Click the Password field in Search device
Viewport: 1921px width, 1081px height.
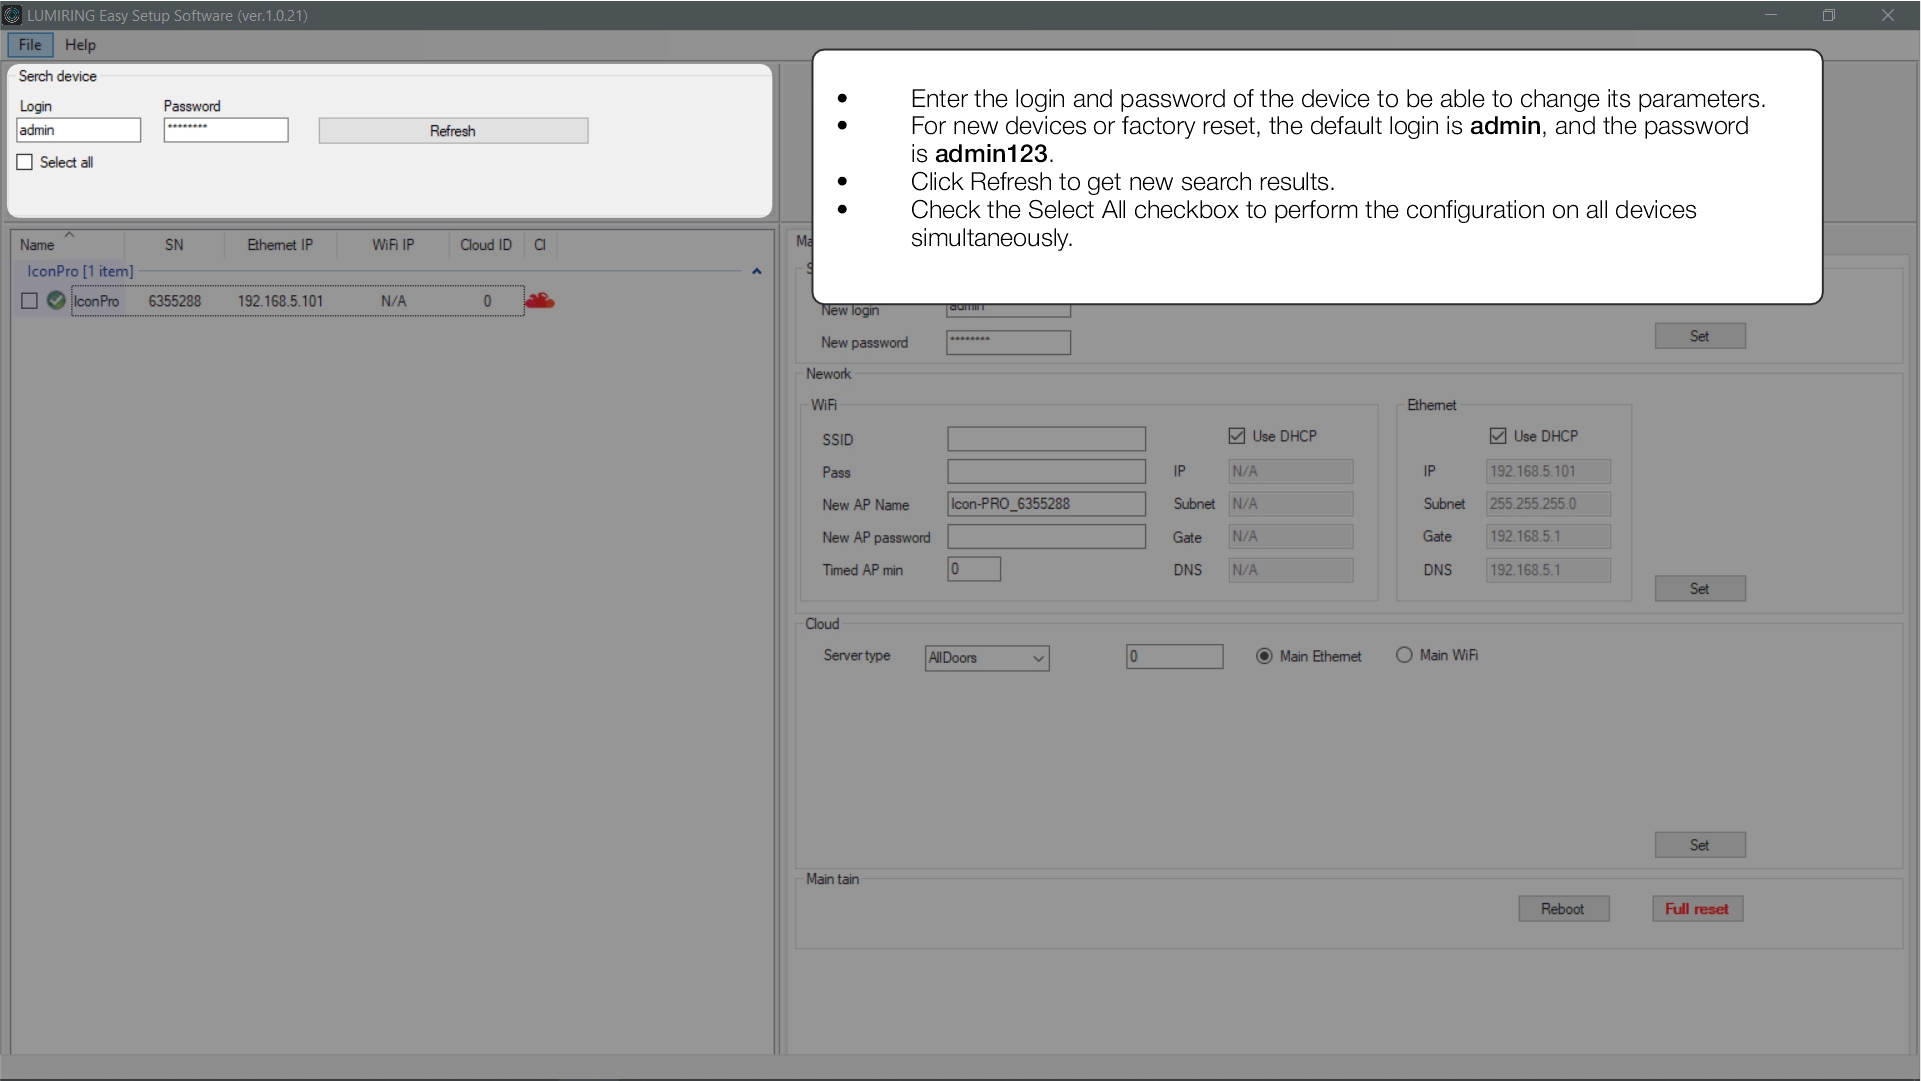tap(226, 130)
